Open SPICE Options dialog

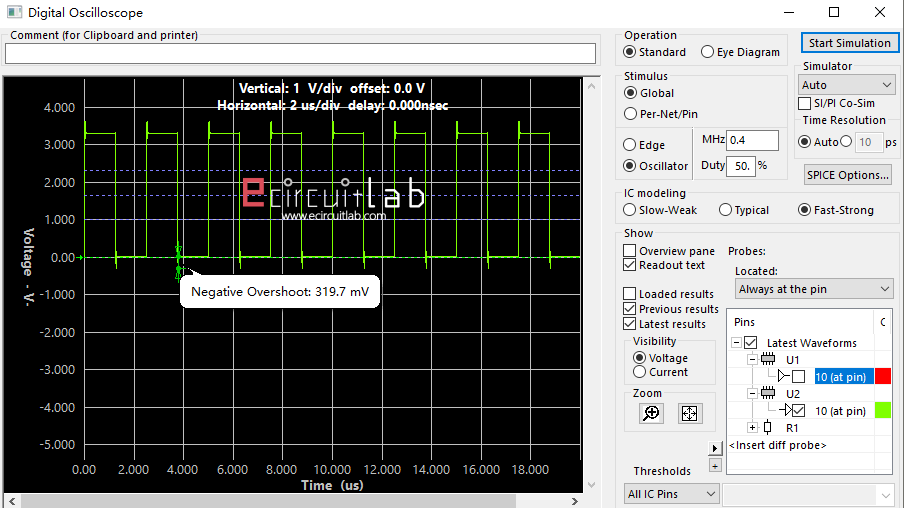click(x=848, y=175)
